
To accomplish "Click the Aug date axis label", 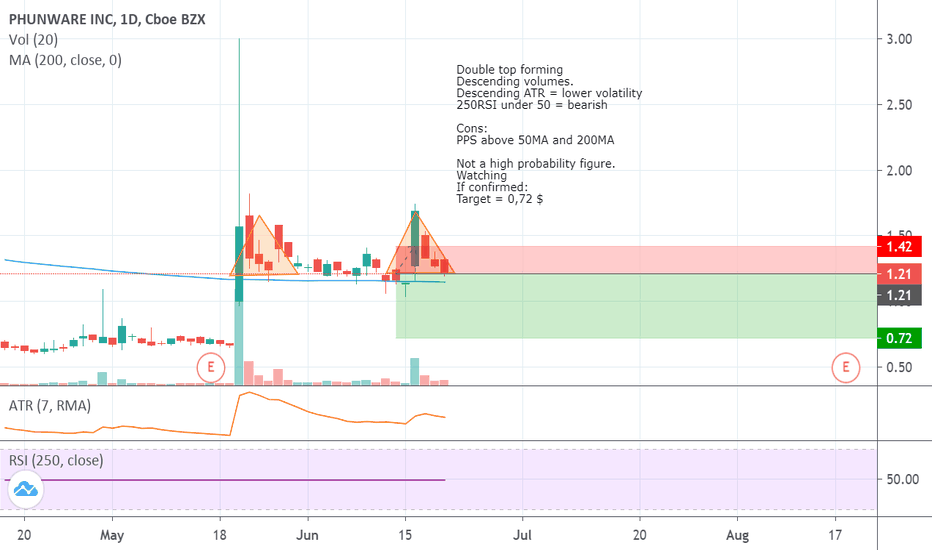I will coord(737,535).
